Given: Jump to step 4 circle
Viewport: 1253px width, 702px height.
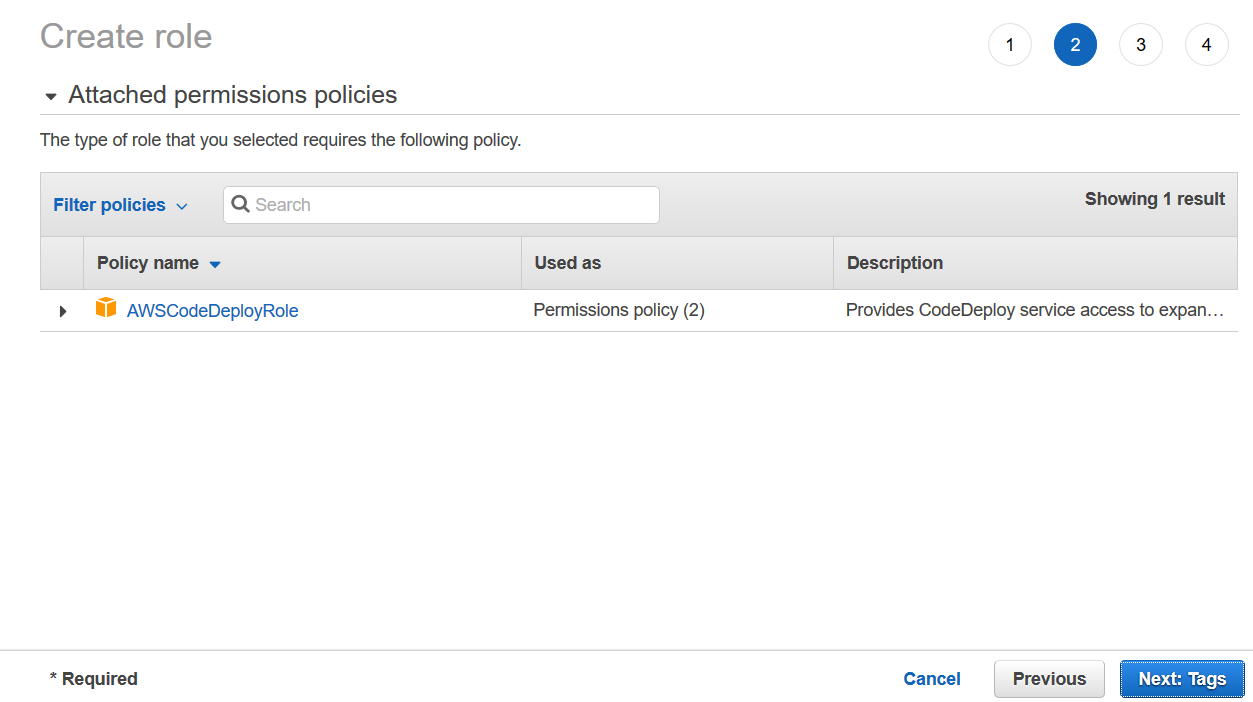Looking at the screenshot, I should pyautogui.click(x=1207, y=45).
